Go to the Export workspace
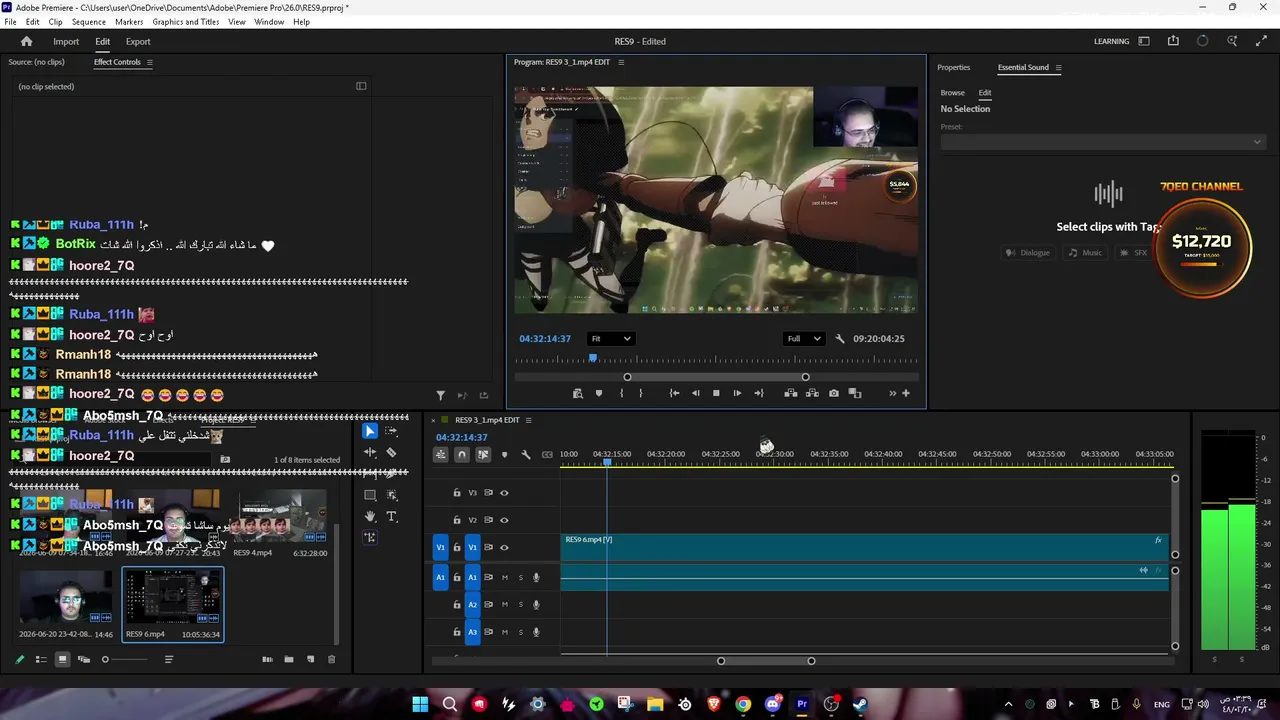The width and height of the screenshot is (1280, 720). click(x=138, y=42)
